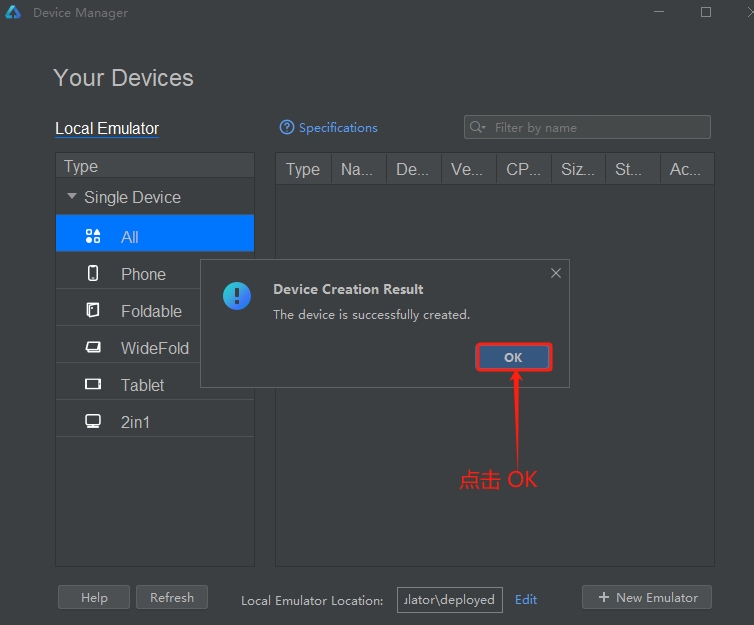
Task: Open the Specifications help icon
Action: point(287,127)
